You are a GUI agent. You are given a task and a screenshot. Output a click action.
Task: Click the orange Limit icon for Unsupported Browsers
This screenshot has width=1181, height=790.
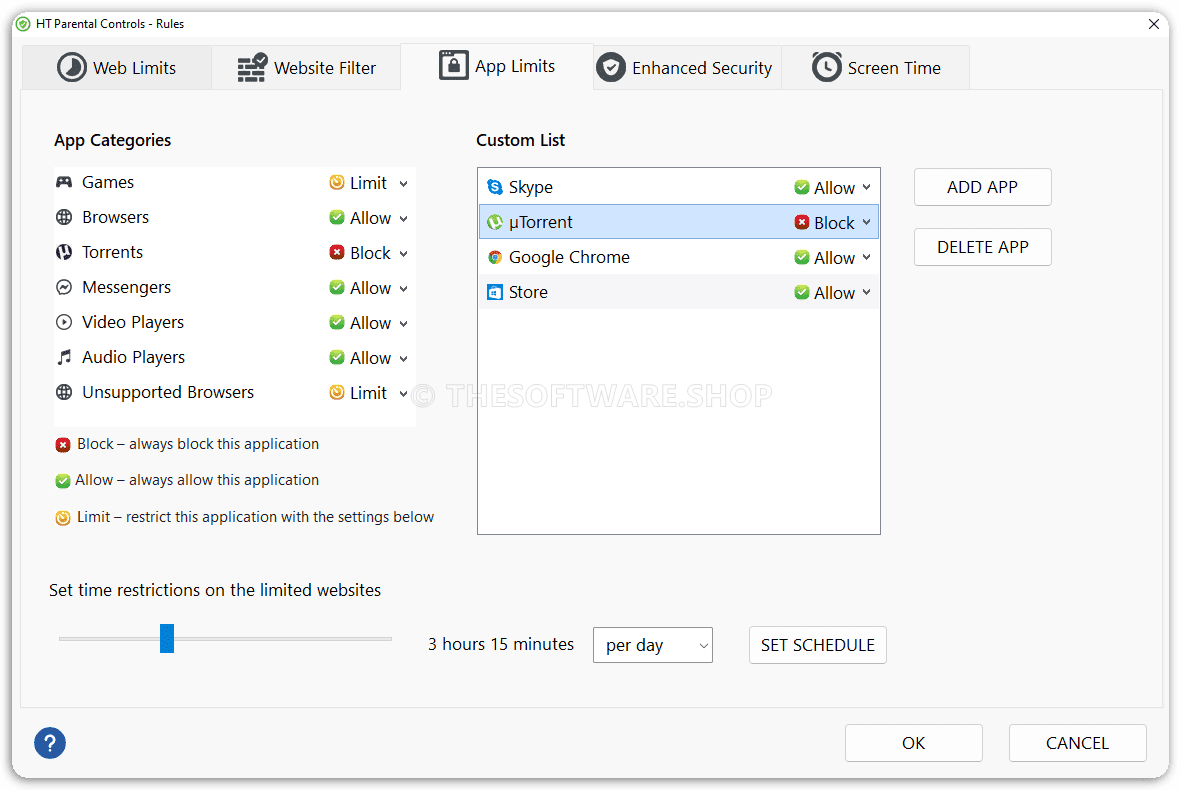tap(337, 392)
